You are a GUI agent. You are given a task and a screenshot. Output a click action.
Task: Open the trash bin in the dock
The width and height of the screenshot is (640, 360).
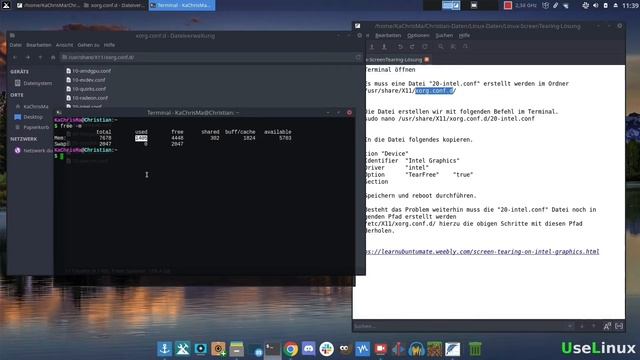pyautogui.click(x=475, y=349)
